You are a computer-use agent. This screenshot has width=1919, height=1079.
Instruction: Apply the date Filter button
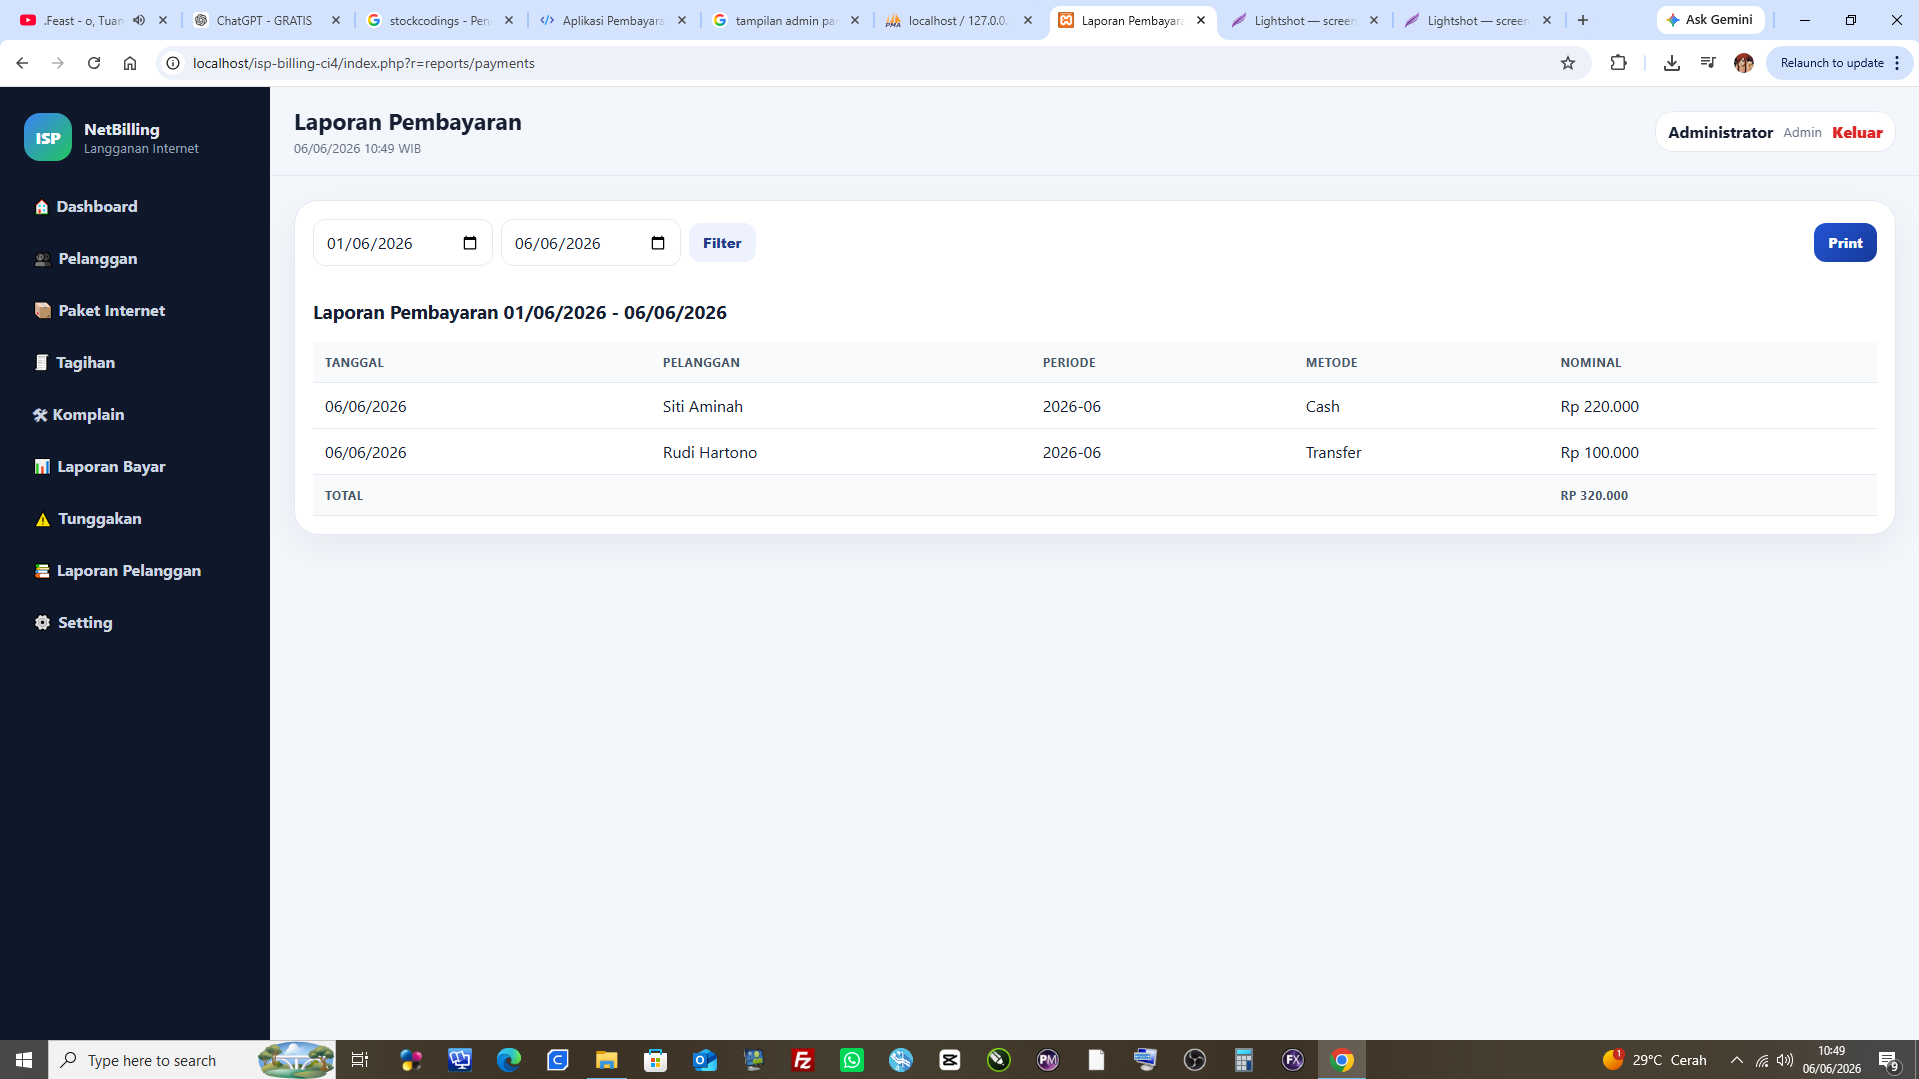(x=722, y=243)
